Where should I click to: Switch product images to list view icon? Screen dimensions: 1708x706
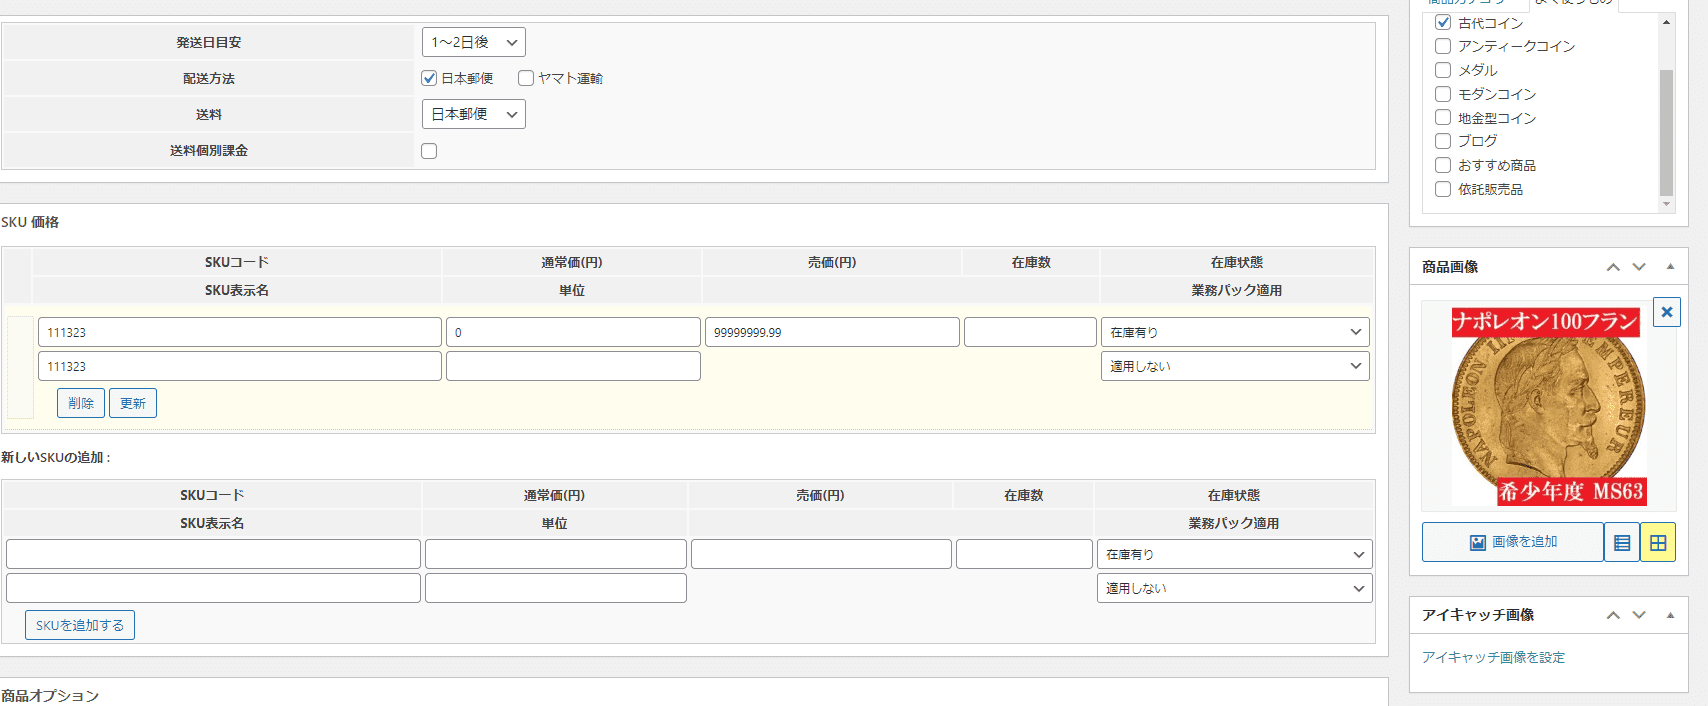click(x=1622, y=542)
